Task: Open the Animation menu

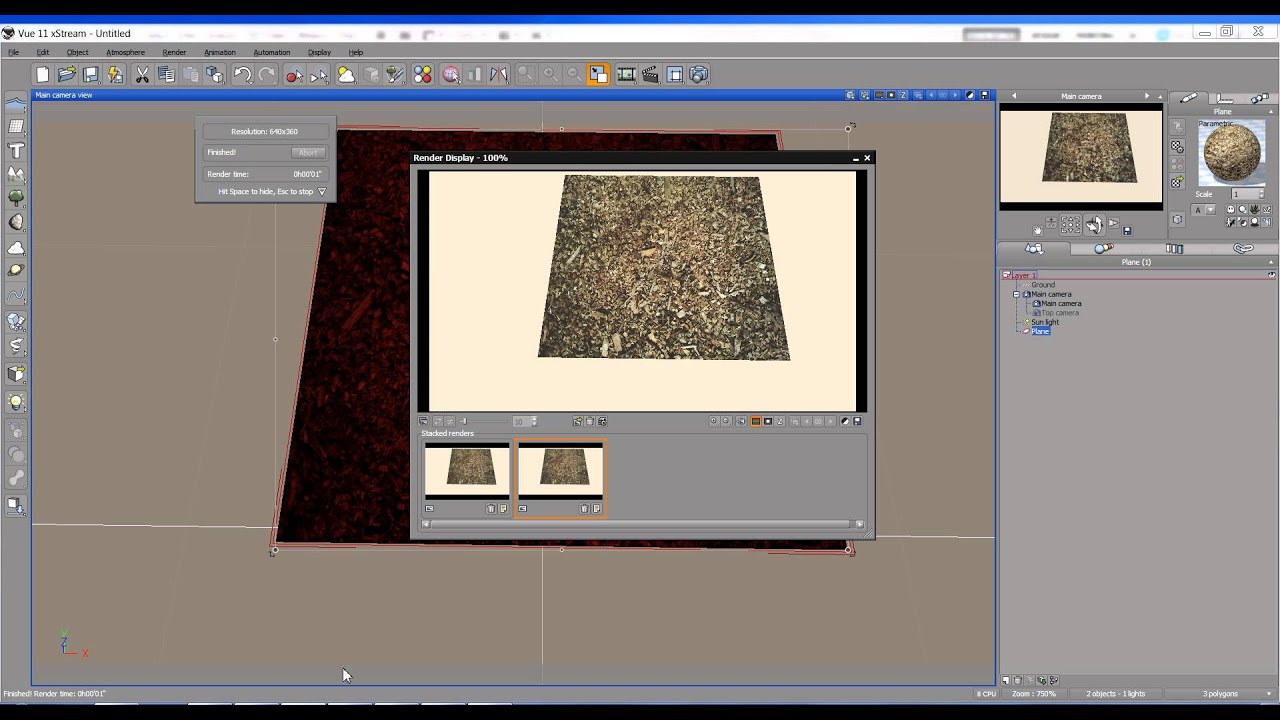Action: [220, 52]
